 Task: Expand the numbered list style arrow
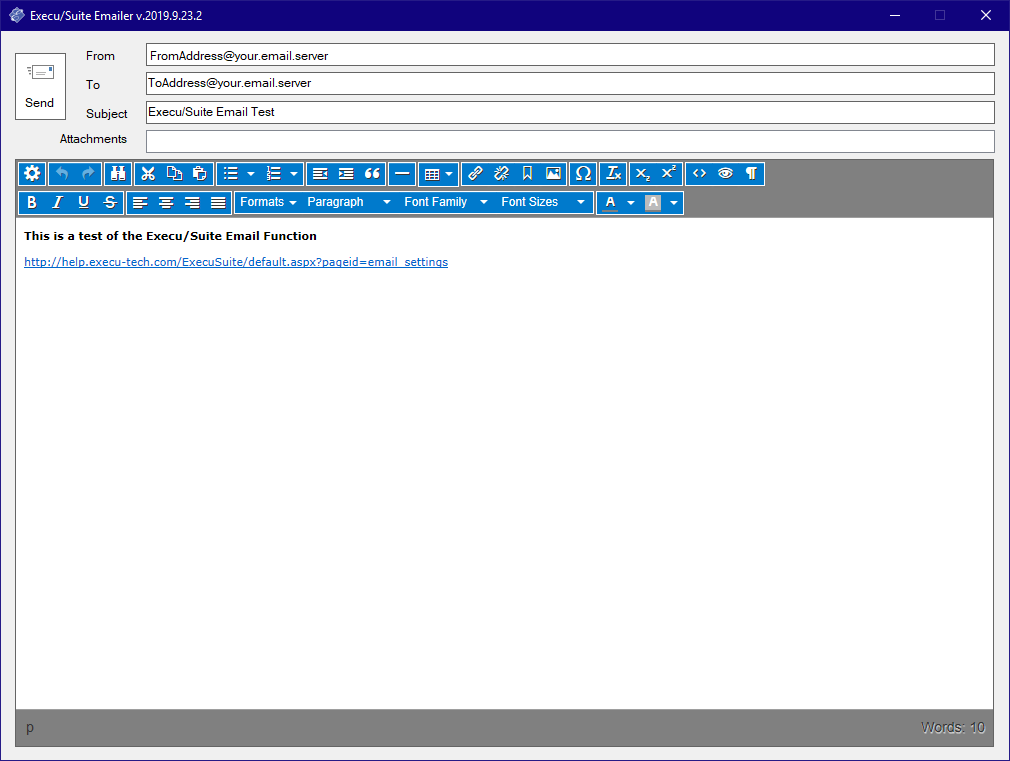click(294, 173)
